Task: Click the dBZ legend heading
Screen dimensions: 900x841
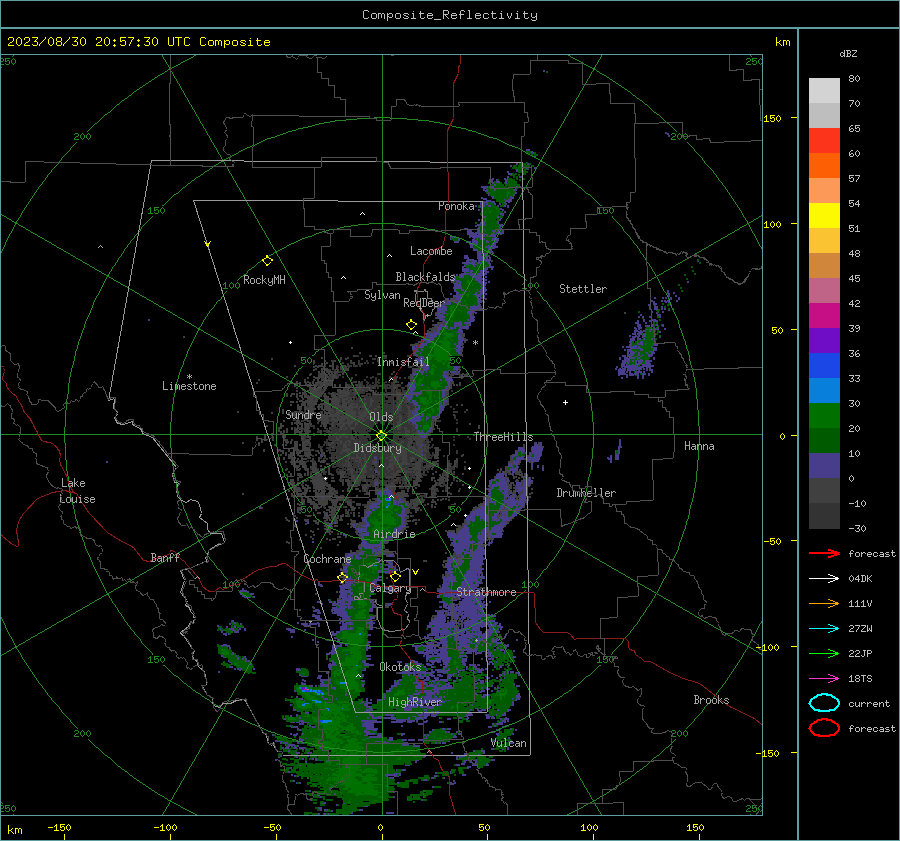Action: tap(848, 54)
